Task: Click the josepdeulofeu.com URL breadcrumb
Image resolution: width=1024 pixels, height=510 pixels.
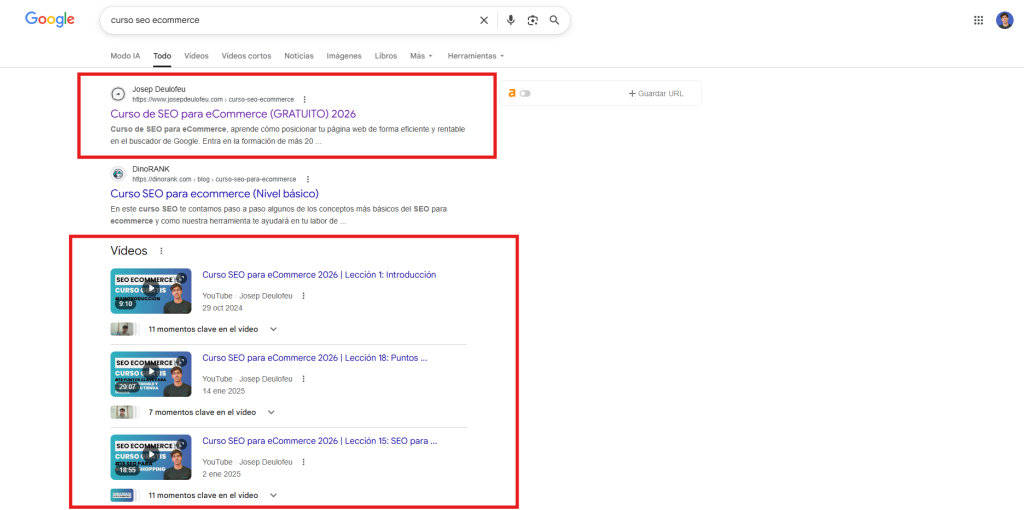Action: 213,99
